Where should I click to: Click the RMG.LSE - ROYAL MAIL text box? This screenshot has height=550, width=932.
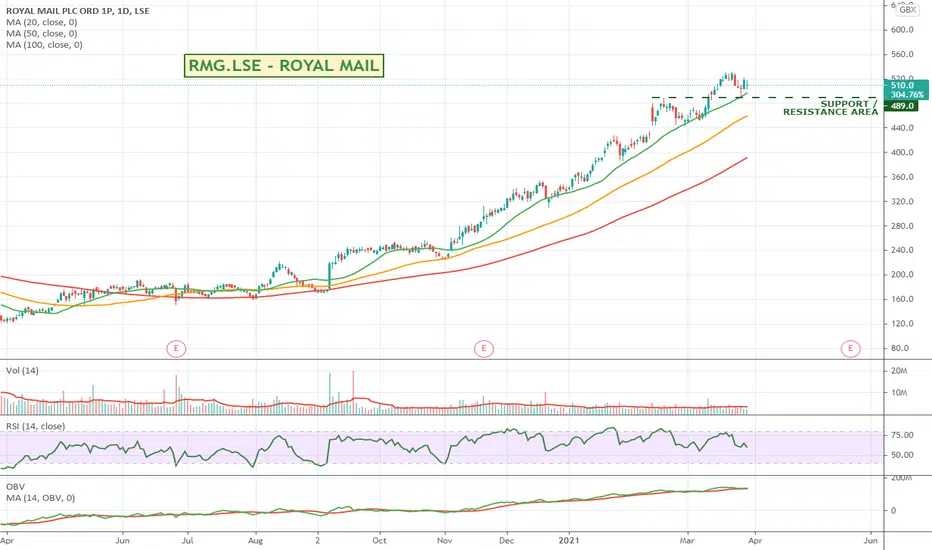[x=284, y=65]
